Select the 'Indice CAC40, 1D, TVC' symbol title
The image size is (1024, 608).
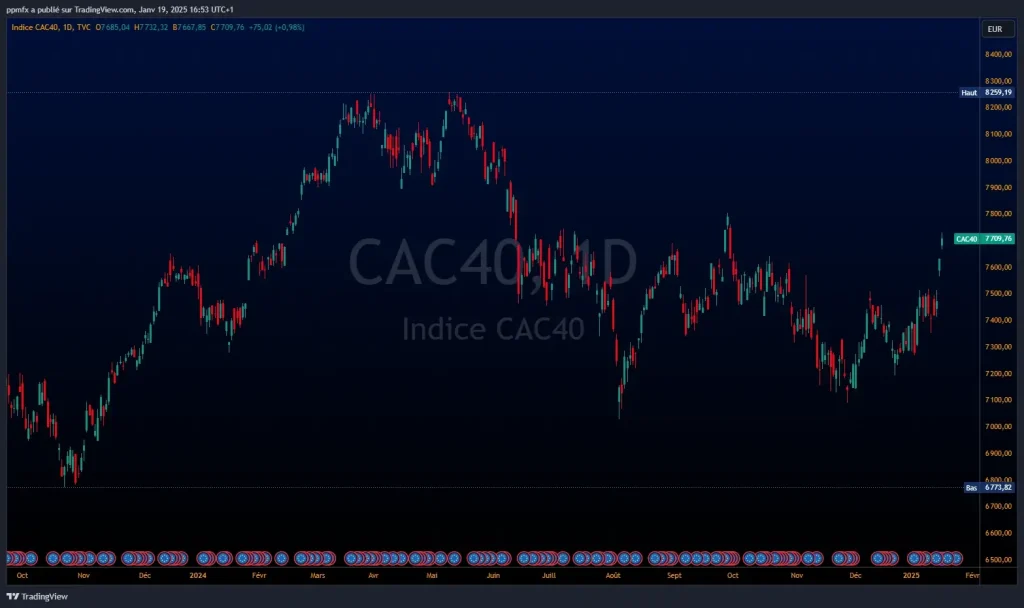[x=51, y=27]
